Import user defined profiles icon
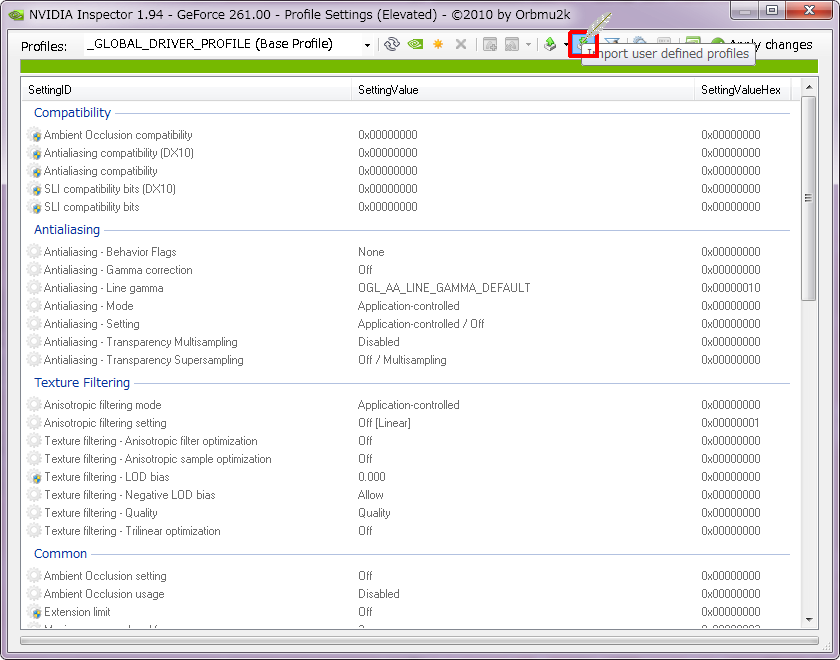The width and height of the screenshot is (840, 660). [x=583, y=44]
